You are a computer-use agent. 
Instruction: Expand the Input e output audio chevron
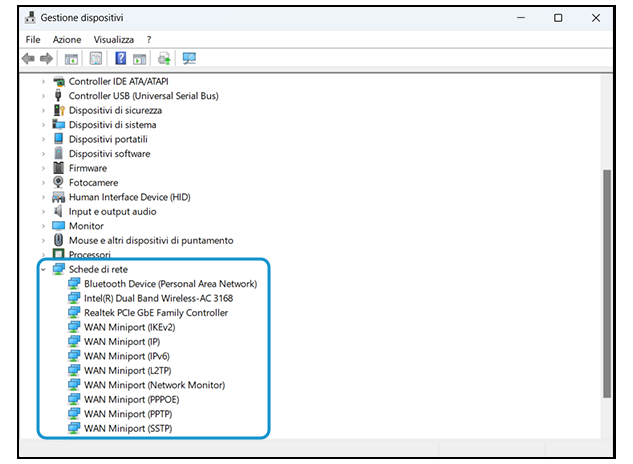coord(44,212)
